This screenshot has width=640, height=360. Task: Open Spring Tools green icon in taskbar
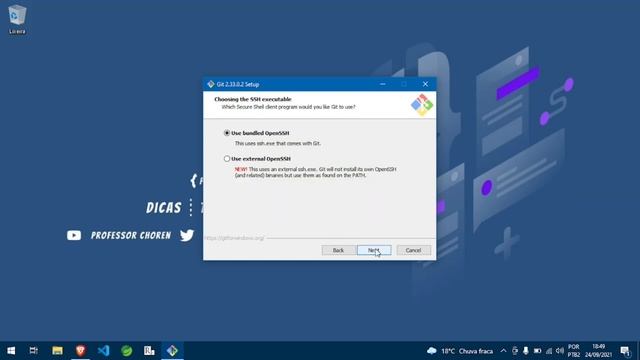(127, 351)
